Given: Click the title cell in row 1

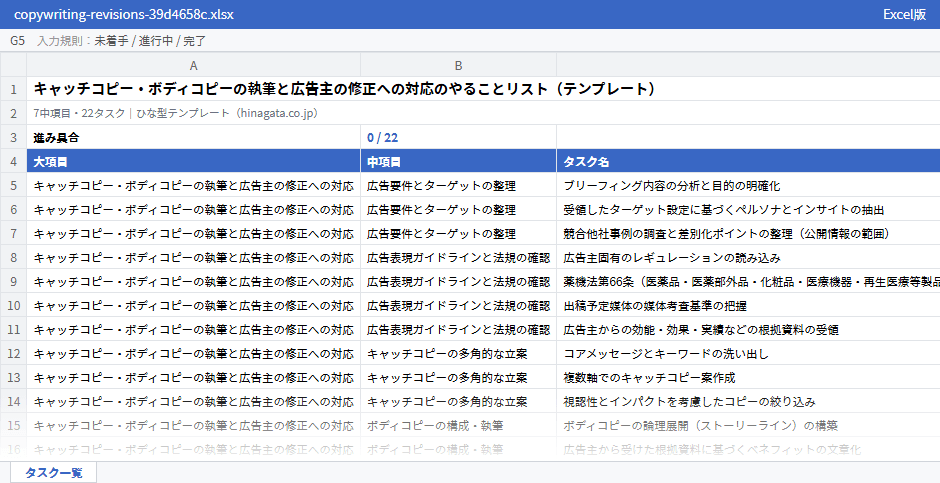Looking at the screenshot, I should click(x=483, y=89).
